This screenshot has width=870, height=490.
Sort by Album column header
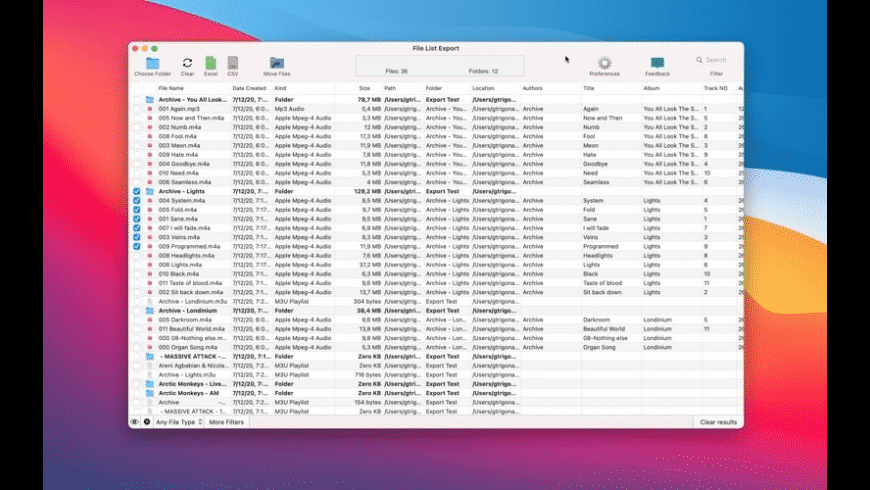(651, 88)
